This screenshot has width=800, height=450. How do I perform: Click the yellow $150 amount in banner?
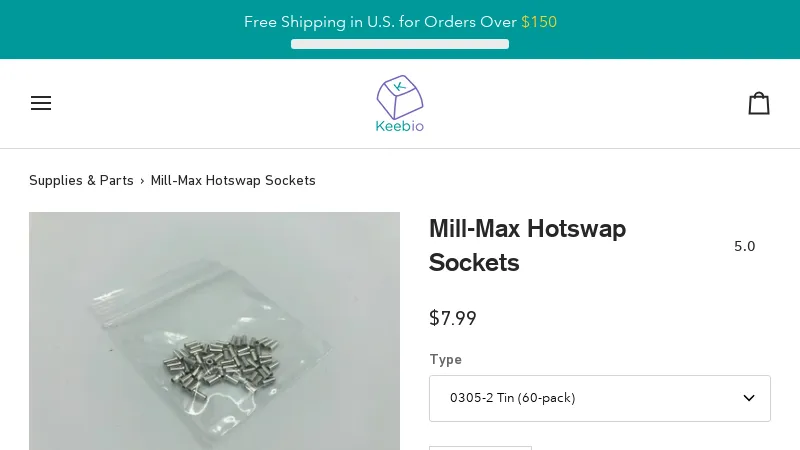tap(539, 22)
